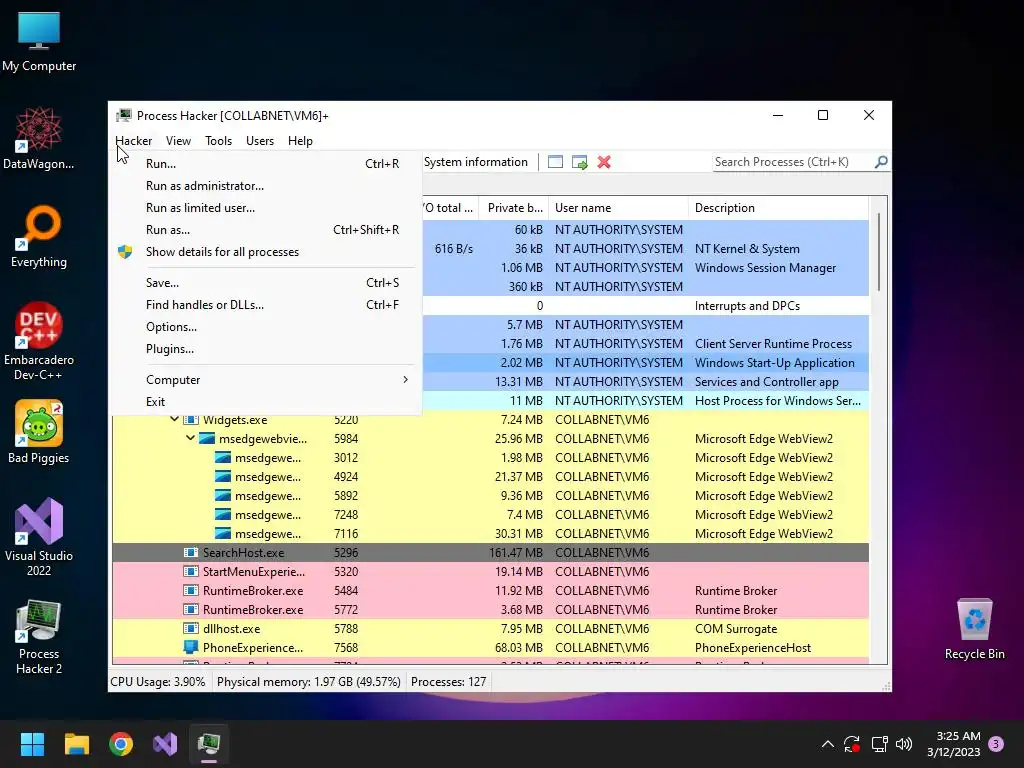
Task: Open Embarcadero Dev-C++ desktop shortcut
Action: [x=39, y=341]
